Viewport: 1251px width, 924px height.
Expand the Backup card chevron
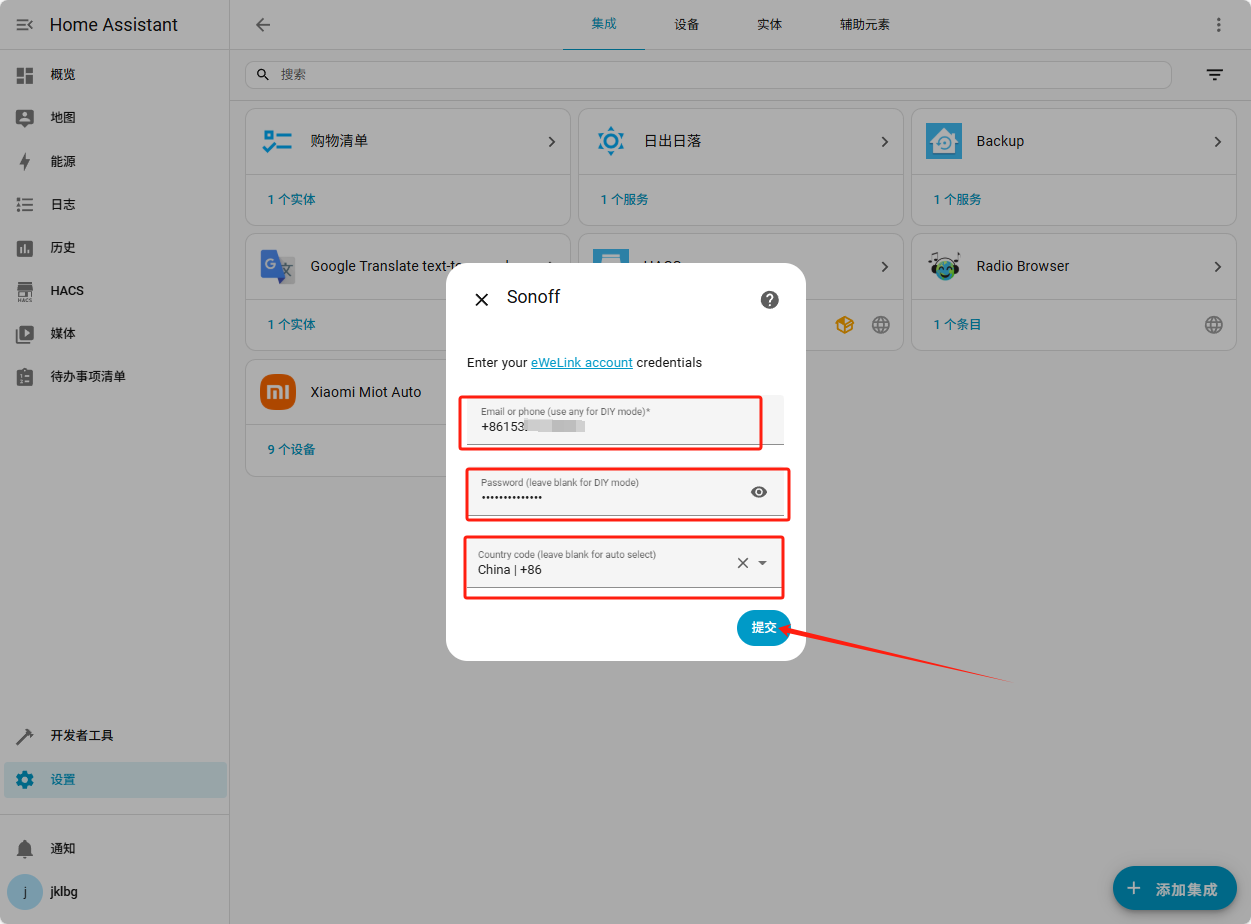1217,142
